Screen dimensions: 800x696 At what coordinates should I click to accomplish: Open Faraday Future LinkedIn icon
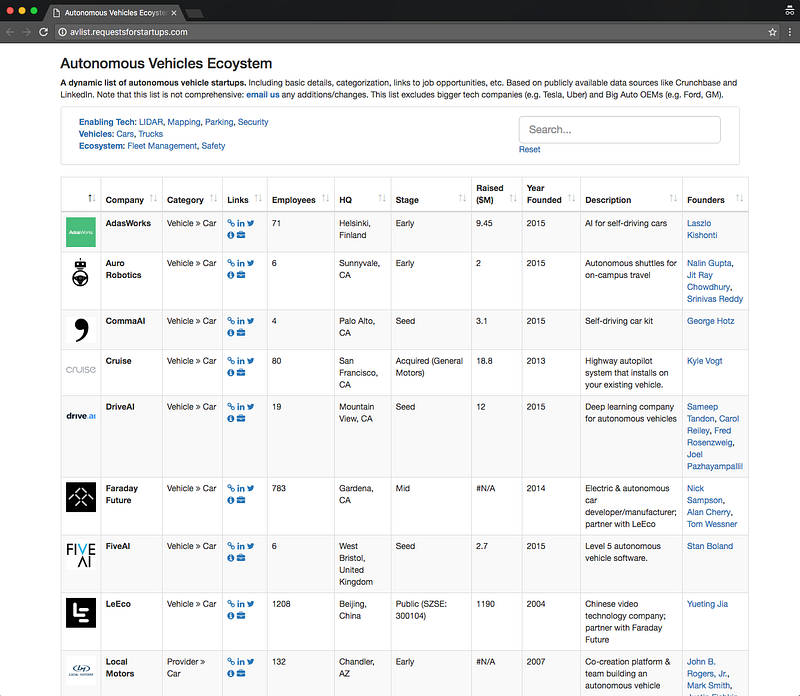coord(240,489)
